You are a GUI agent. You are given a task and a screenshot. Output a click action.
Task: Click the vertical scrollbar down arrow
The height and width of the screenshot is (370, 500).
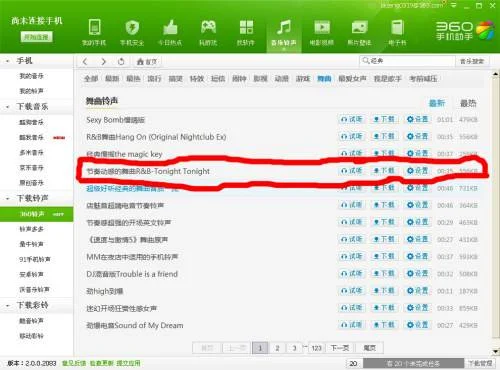pyautogui.click(x=495, y=351)
